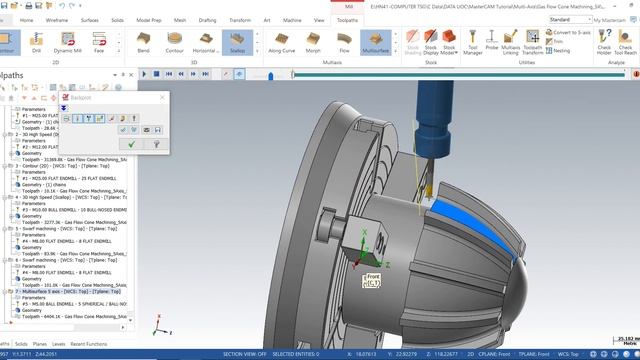
Task: Toggle yellow arc icon in Backplot dialog
Action: coord(122,119)
